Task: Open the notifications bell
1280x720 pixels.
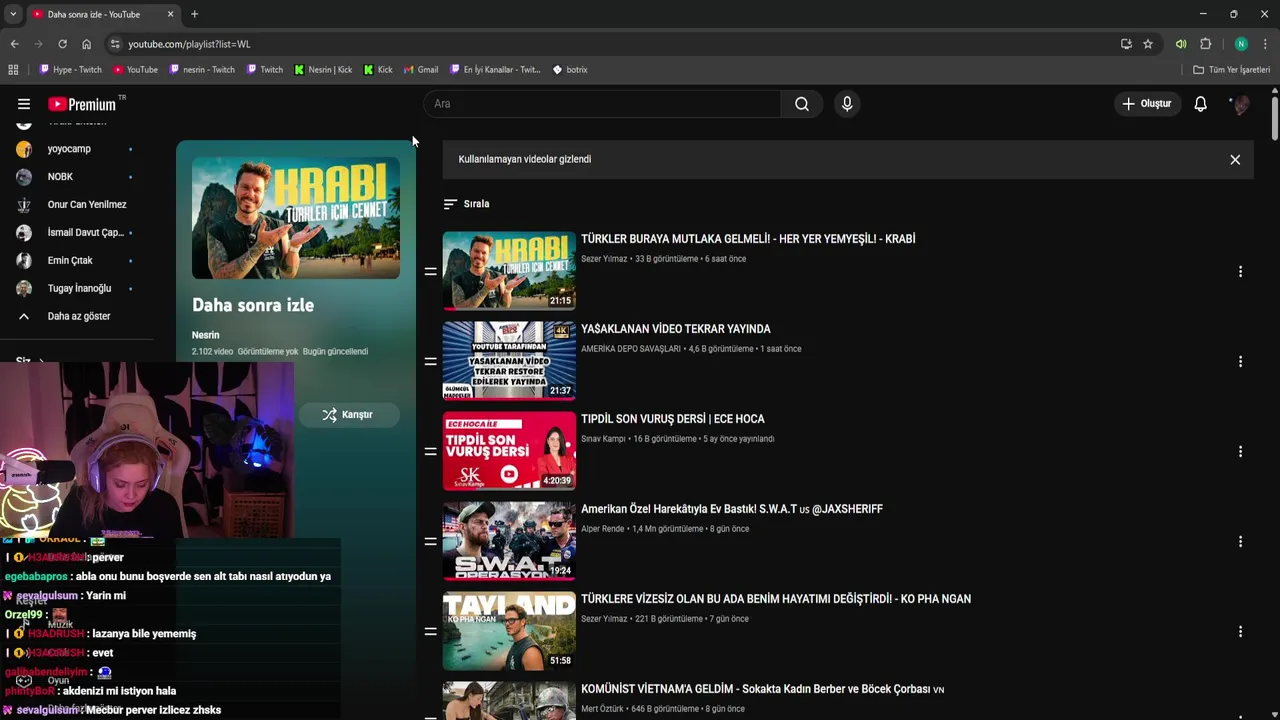Action: [x=1201, y=104]
